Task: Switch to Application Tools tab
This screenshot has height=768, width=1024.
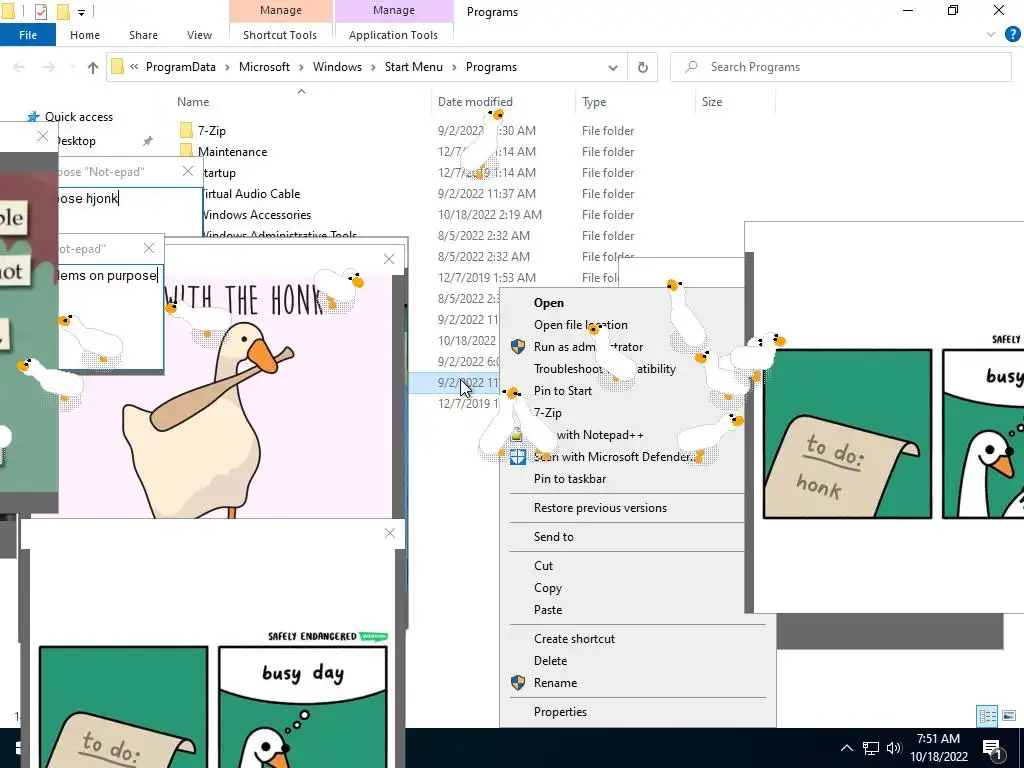Action: (393, 35)
